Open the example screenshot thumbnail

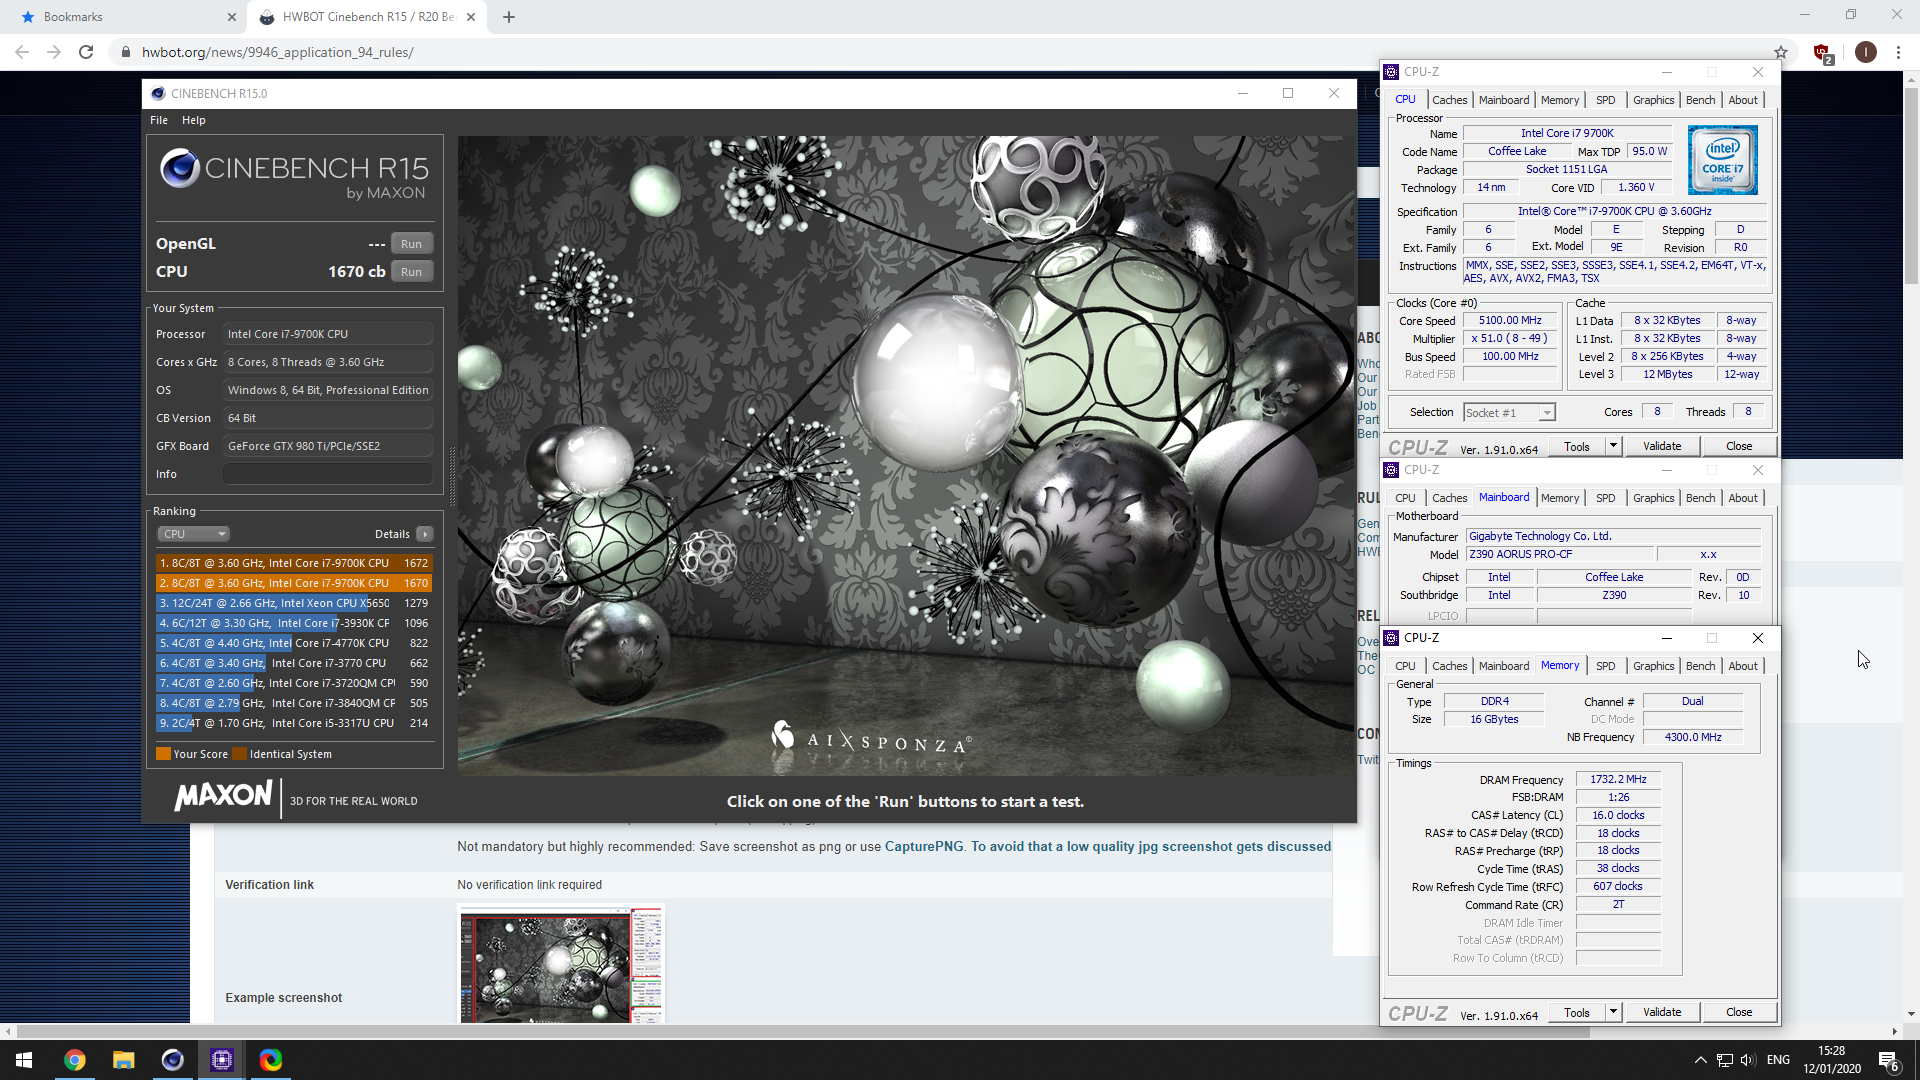561,965
